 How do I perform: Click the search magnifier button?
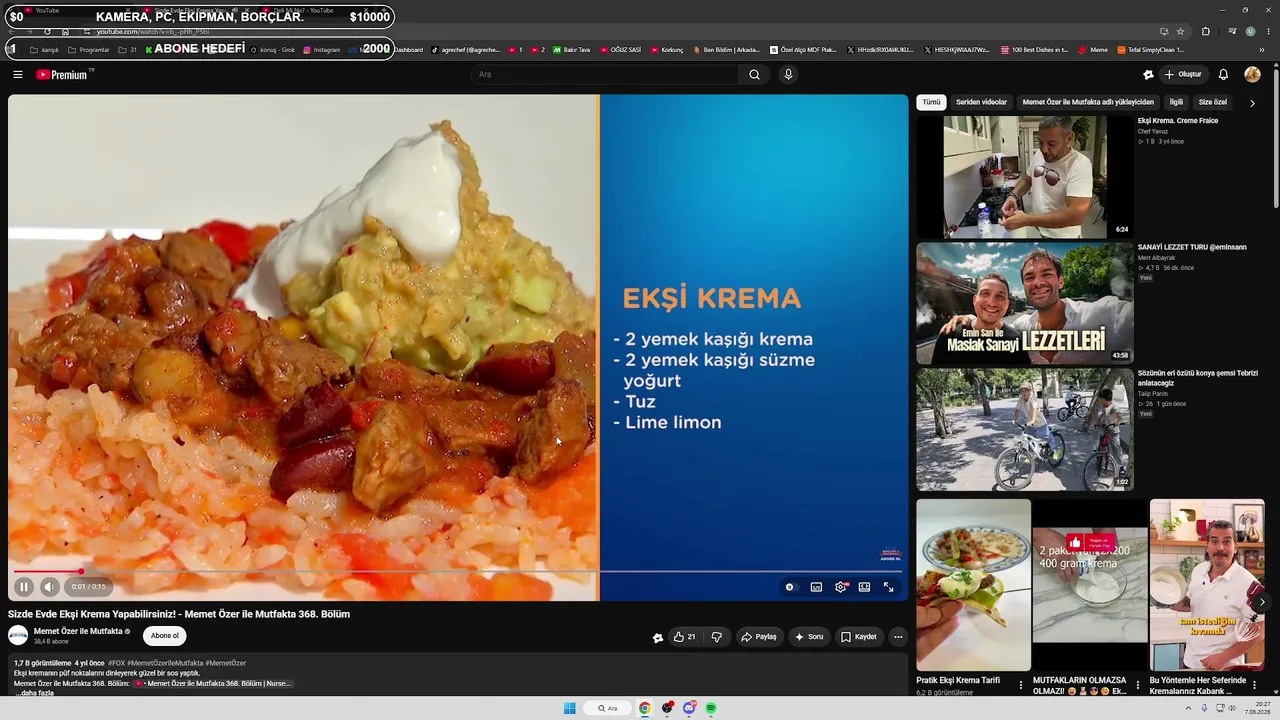point(754,74)
